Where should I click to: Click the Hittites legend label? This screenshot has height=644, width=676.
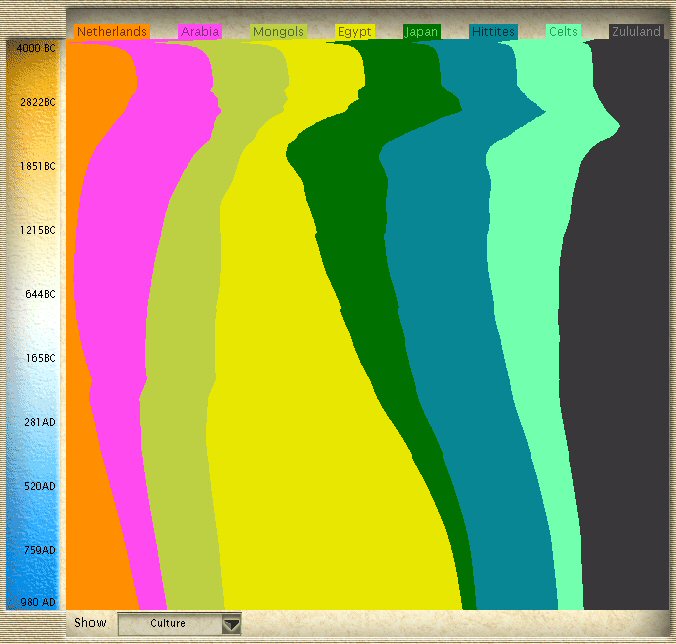pos(493,32)
